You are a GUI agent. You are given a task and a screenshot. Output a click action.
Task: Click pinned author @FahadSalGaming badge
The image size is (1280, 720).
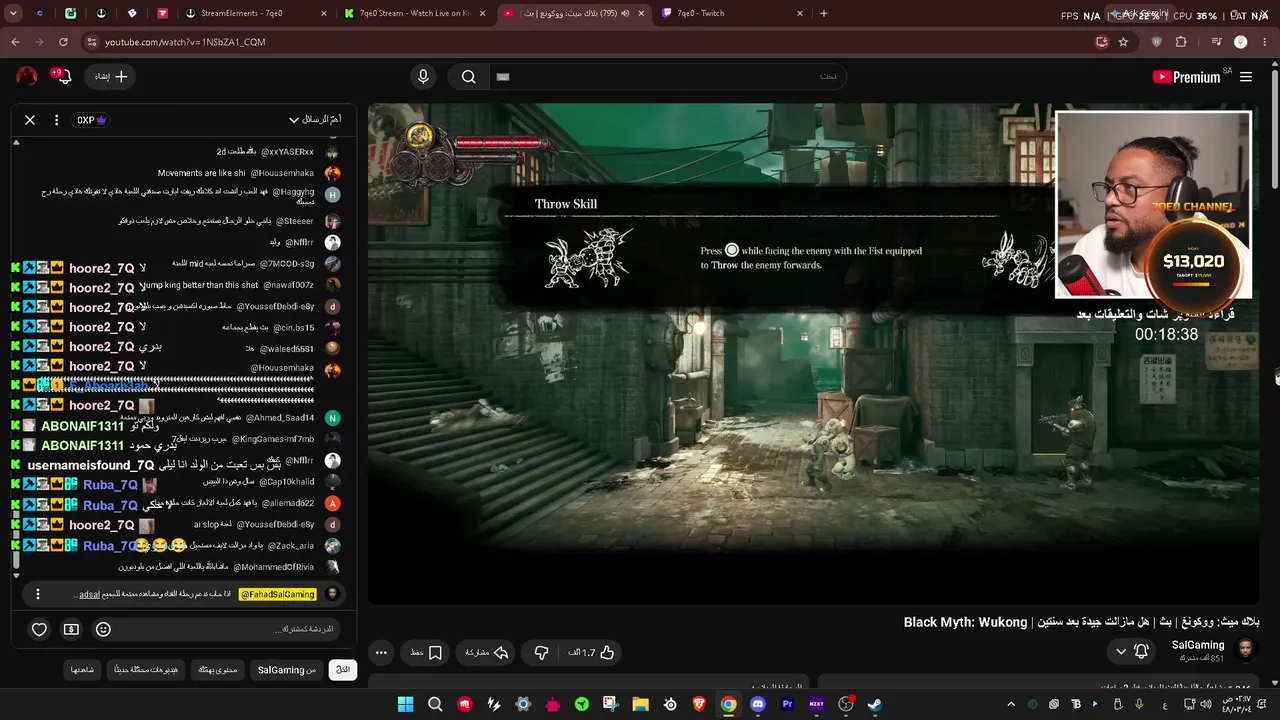[x=277, y=594]
